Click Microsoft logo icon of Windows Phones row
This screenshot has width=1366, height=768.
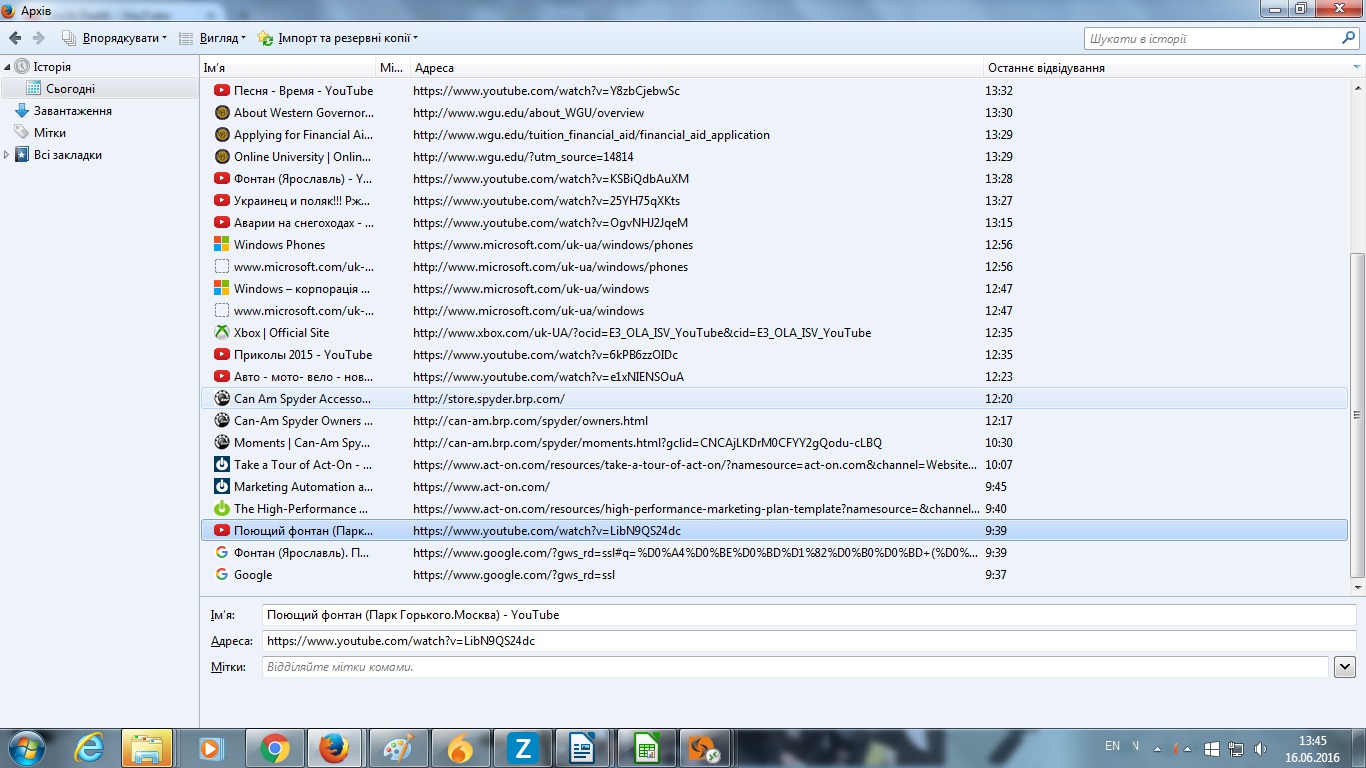point(222,245)
